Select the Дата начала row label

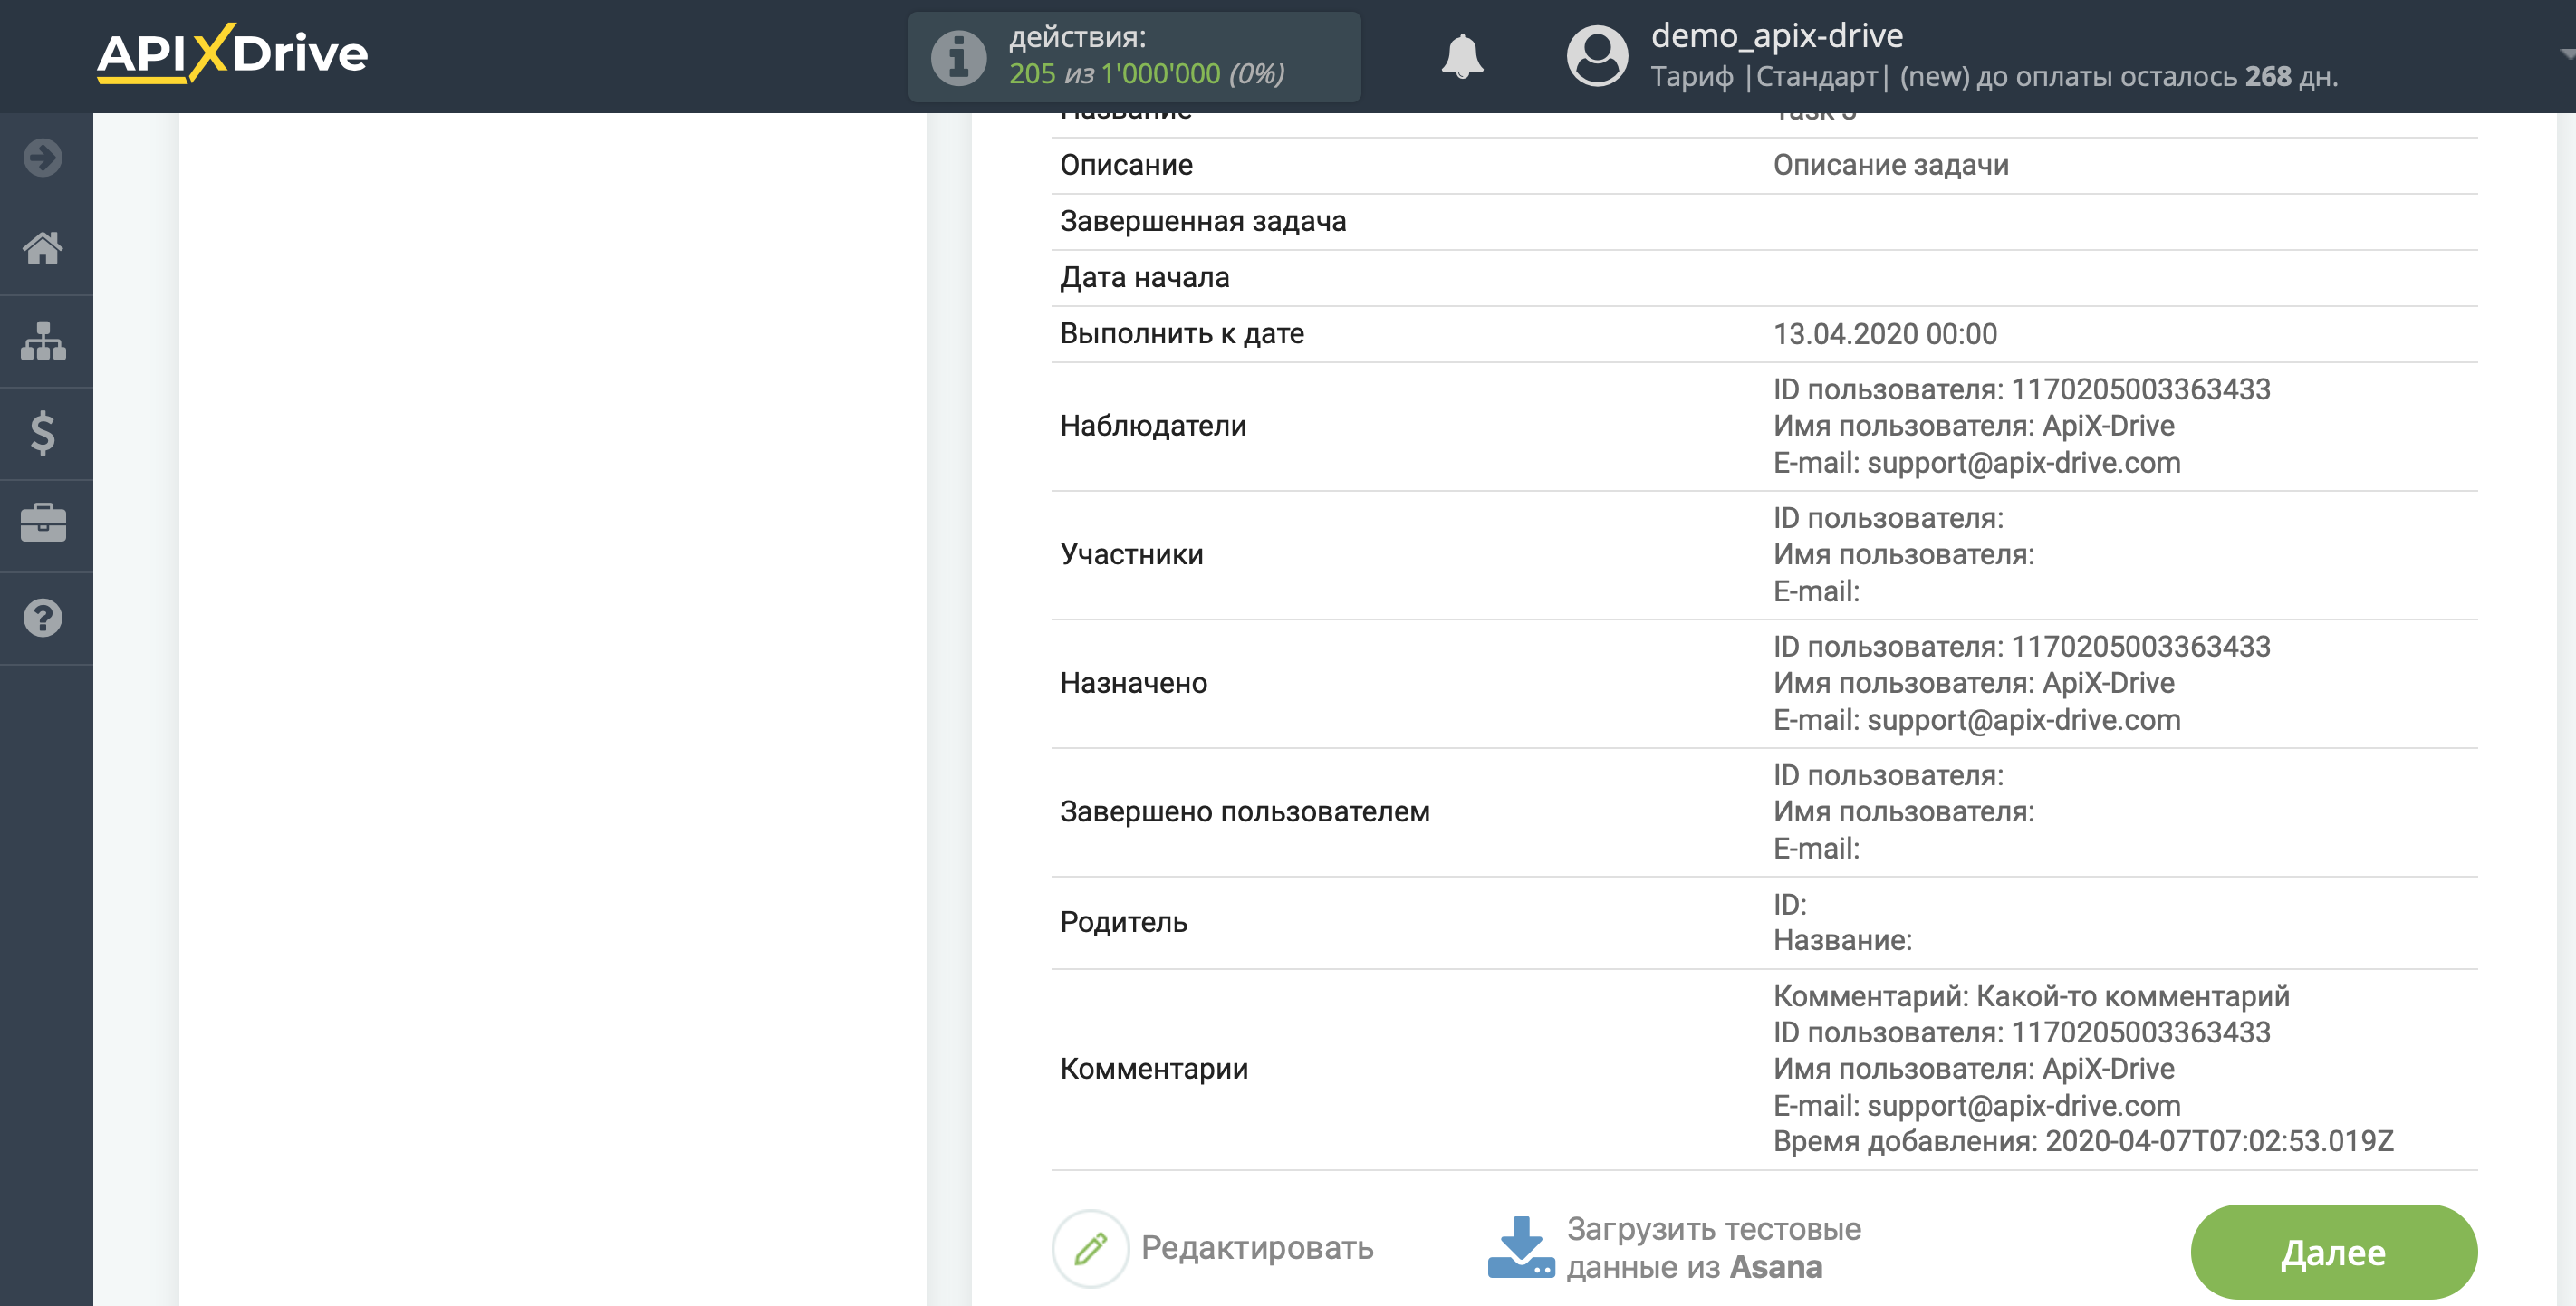[1145, 277]
